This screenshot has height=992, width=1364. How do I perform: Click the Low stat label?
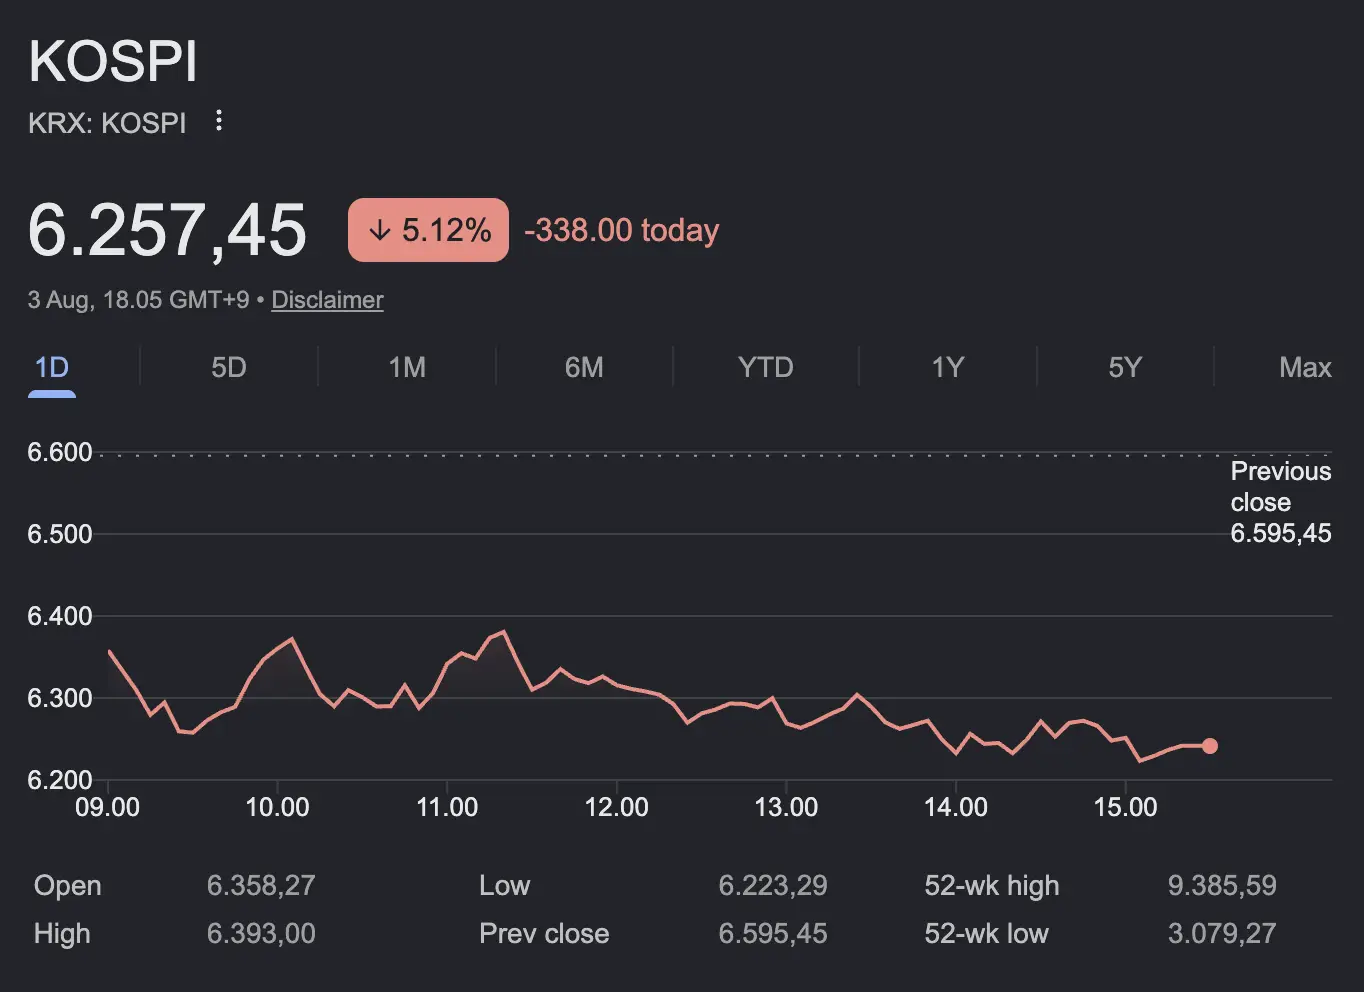click(x=505, y=886)
